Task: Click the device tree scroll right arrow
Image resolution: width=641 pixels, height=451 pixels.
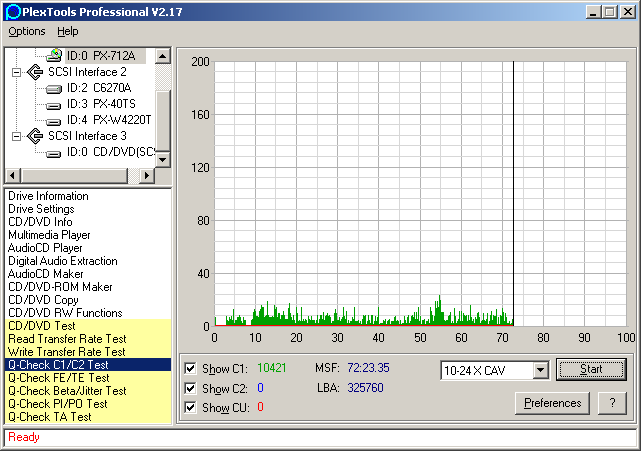Action: pyautogui.click(x=147, y=176)
